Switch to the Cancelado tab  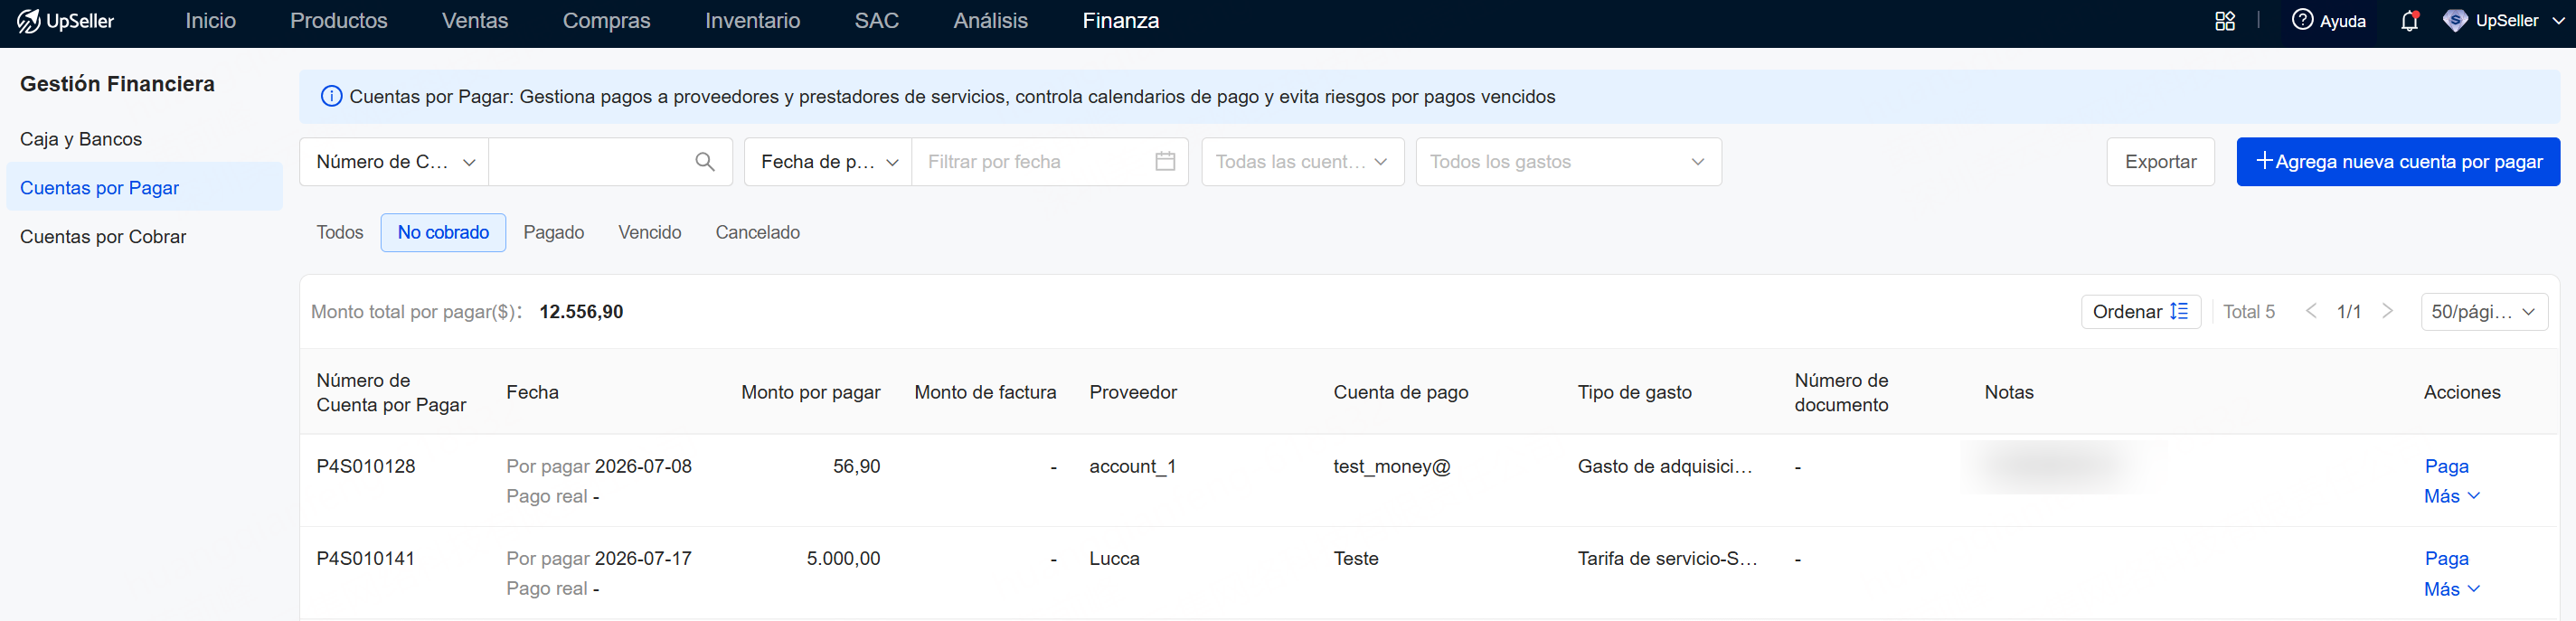(758, 233)
